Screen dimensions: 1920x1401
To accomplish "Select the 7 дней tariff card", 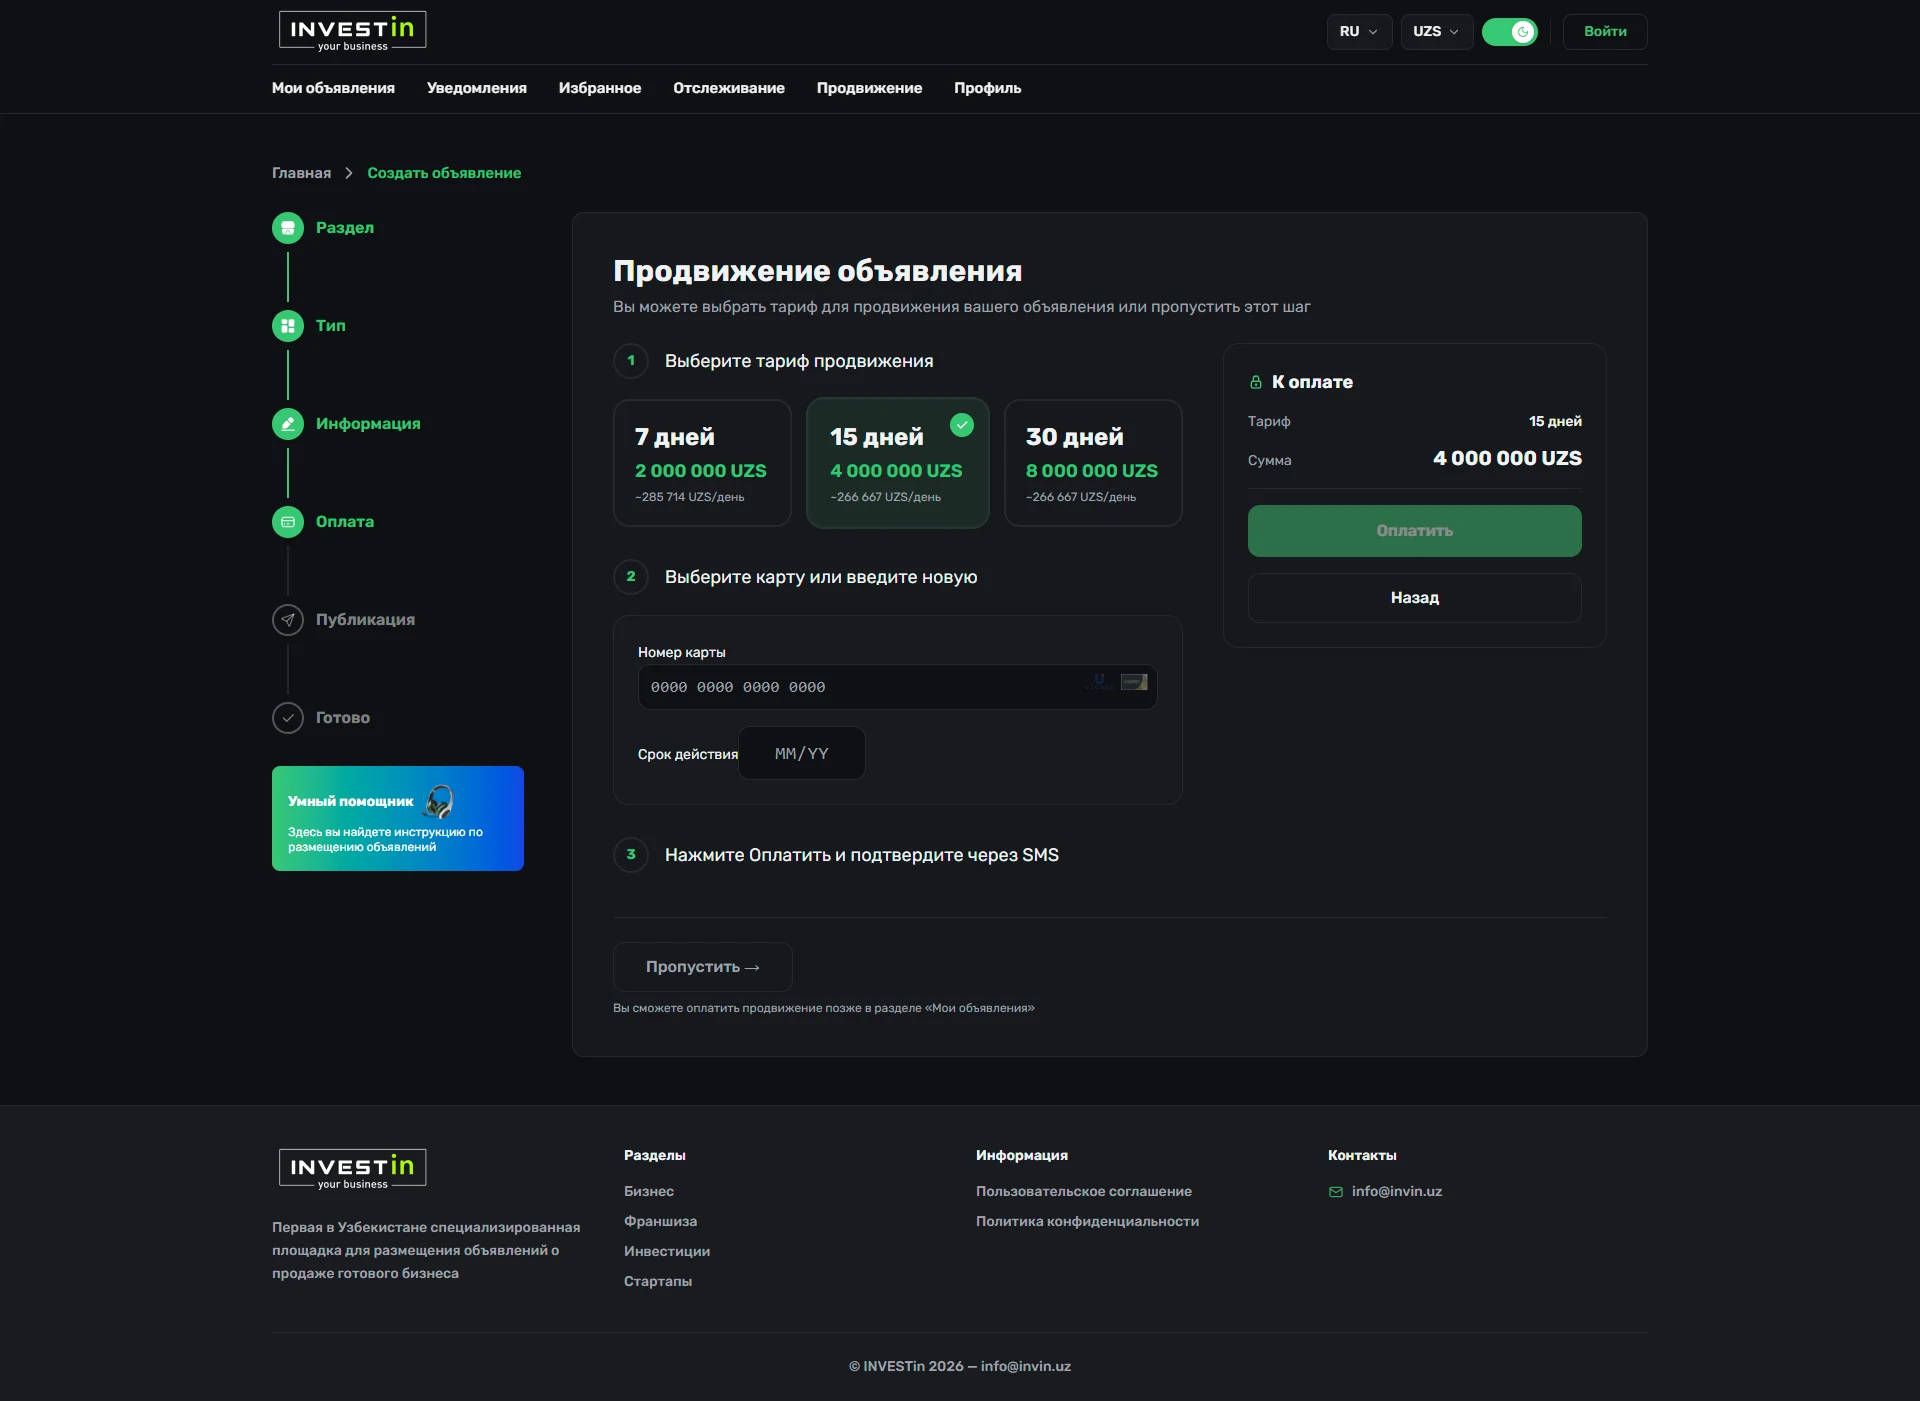I will [x=702, y=463].
